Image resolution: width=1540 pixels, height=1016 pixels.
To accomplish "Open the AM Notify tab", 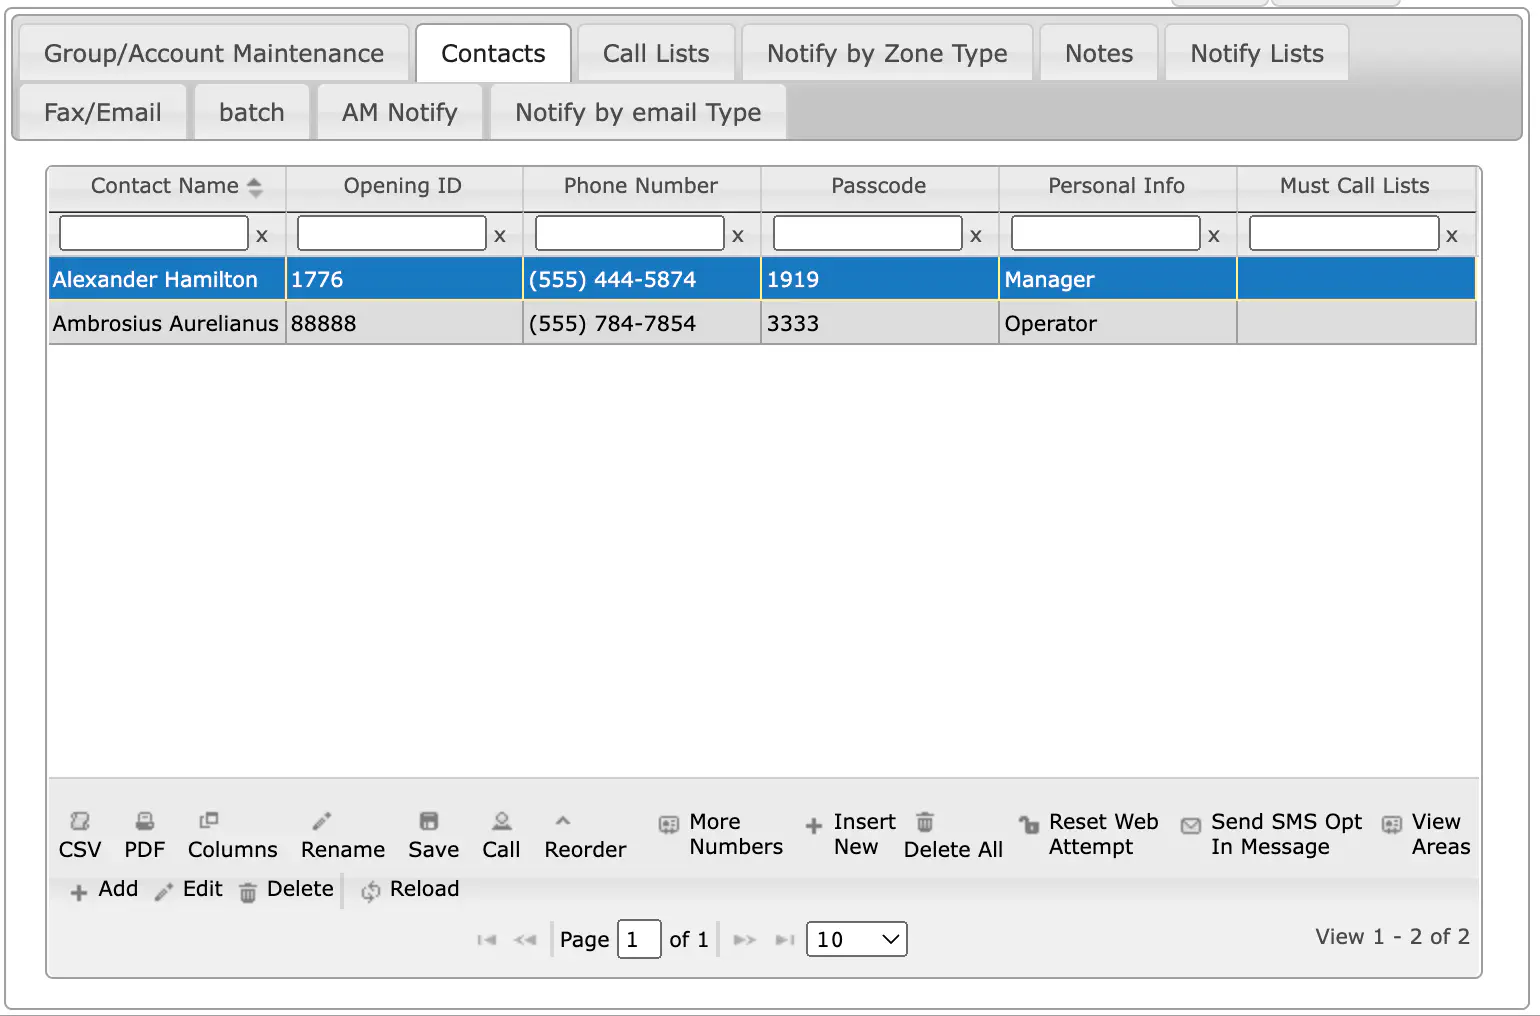I will [400, 112].
